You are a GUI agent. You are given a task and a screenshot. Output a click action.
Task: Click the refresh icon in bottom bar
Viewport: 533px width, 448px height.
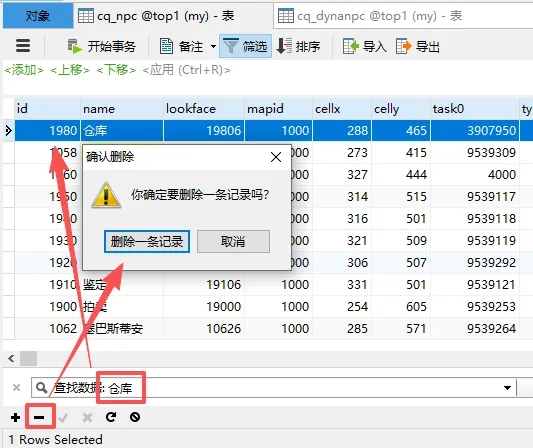click(111, 417)
